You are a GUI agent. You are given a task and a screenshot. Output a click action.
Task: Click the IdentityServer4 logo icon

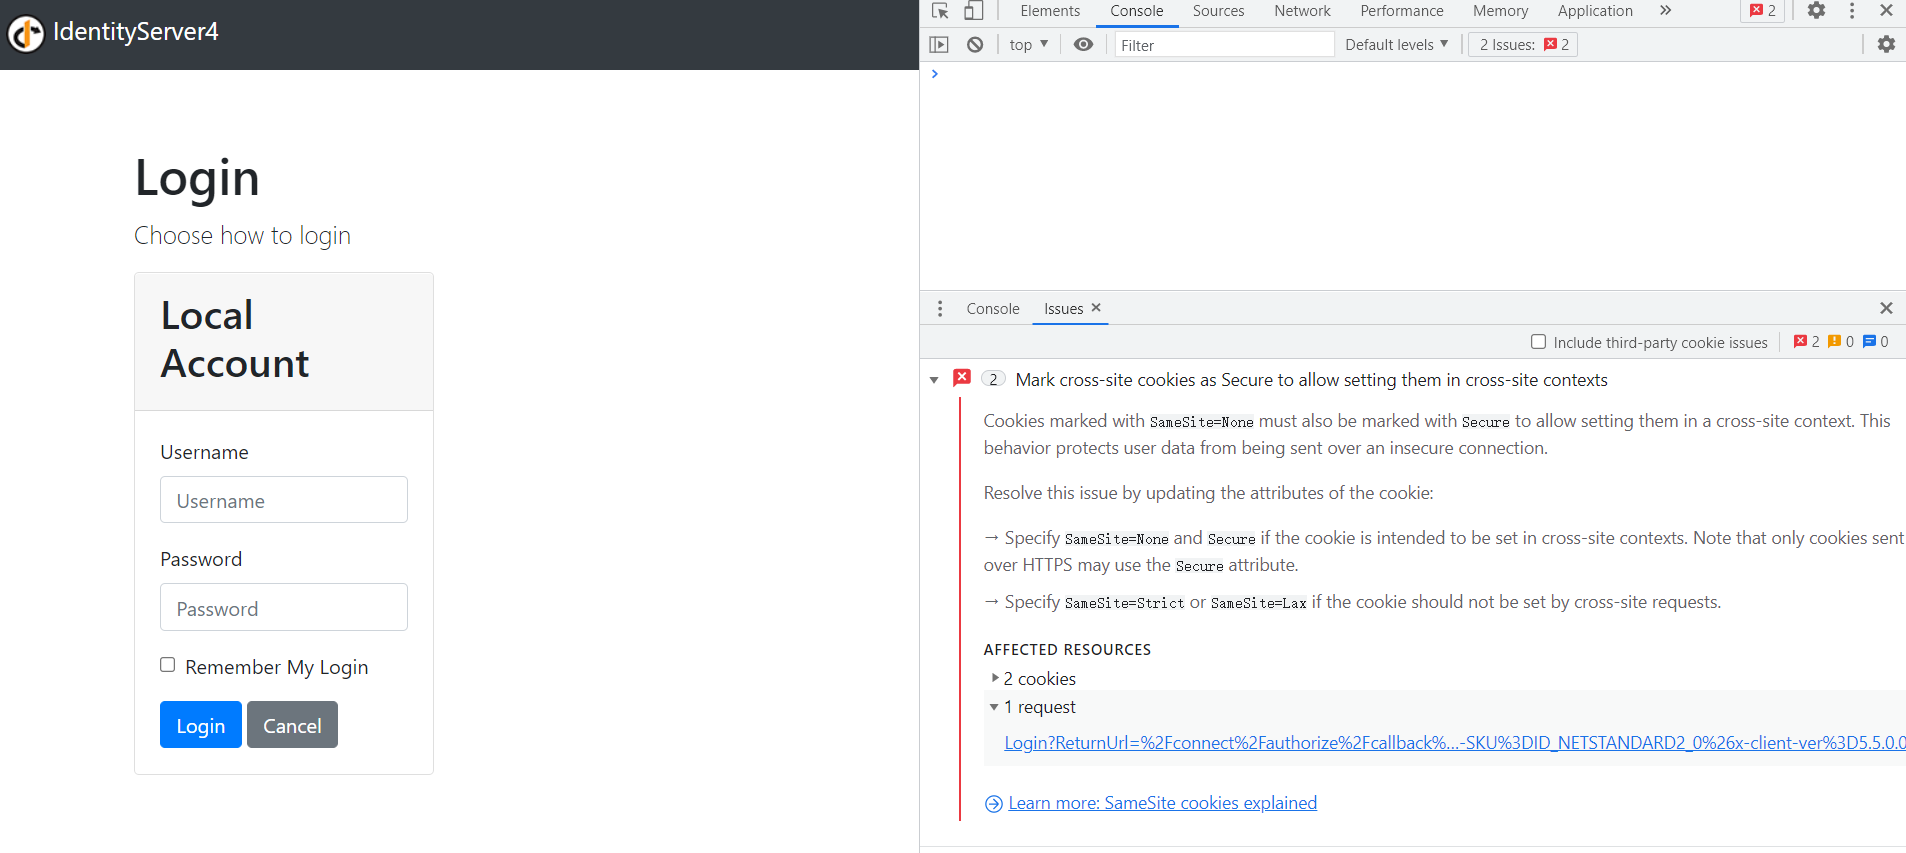(26, 33)
